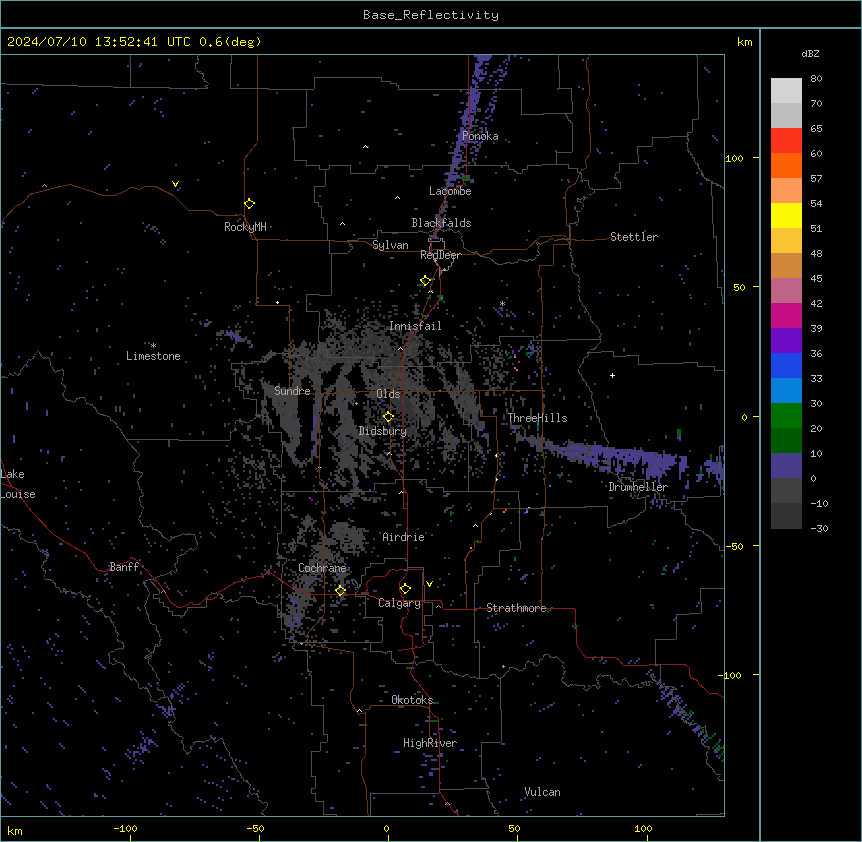
Task: Click the Lacombe town label
Action: [x=450, y=191]
